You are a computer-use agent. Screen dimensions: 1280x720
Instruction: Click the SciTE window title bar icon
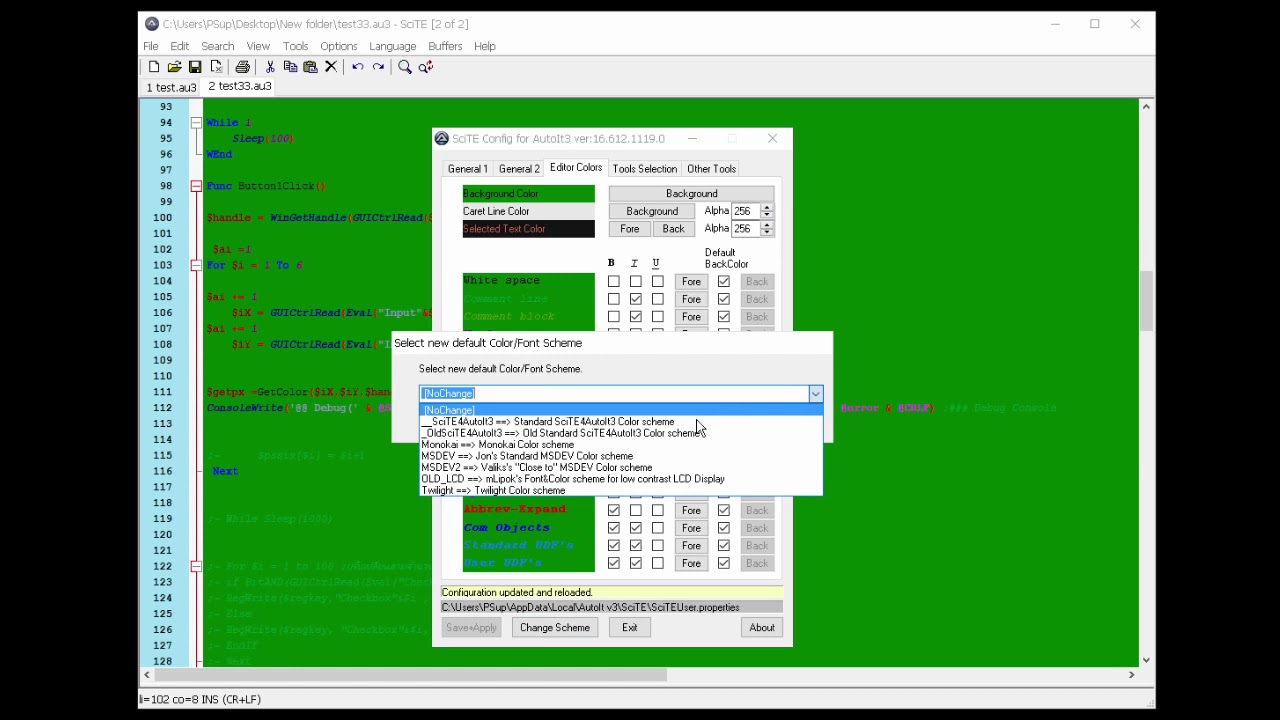pyautogui.click(x=151, y=24)
